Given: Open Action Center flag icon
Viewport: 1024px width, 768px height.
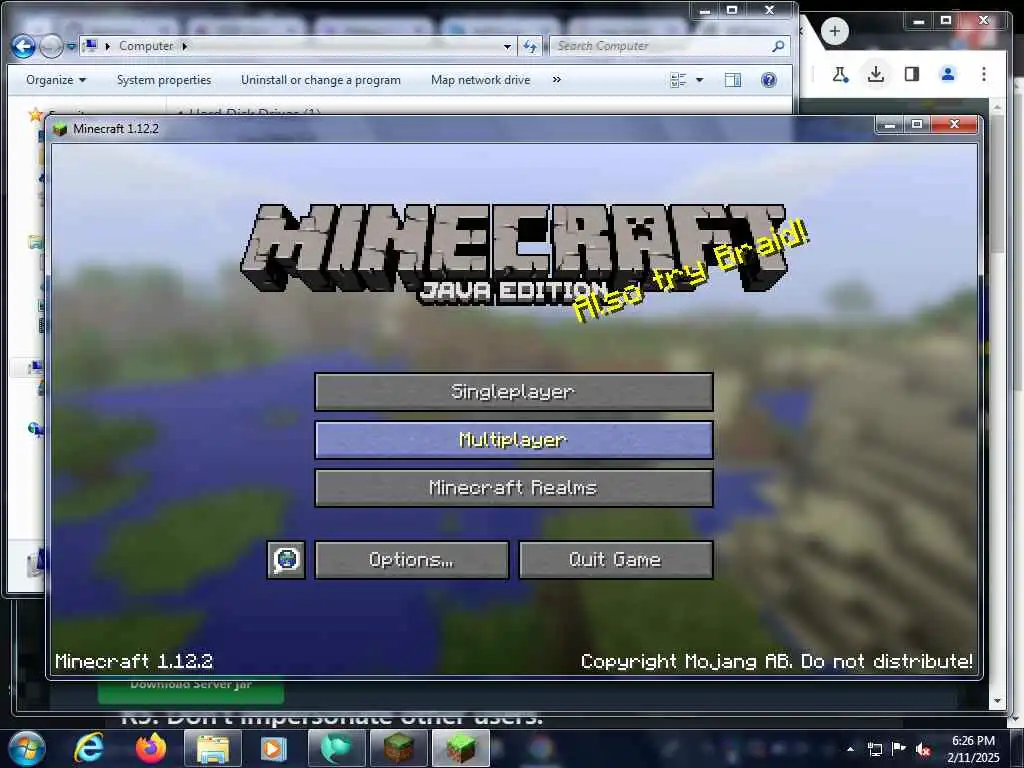Looking at the screenshot, I should tap(899, 749).
